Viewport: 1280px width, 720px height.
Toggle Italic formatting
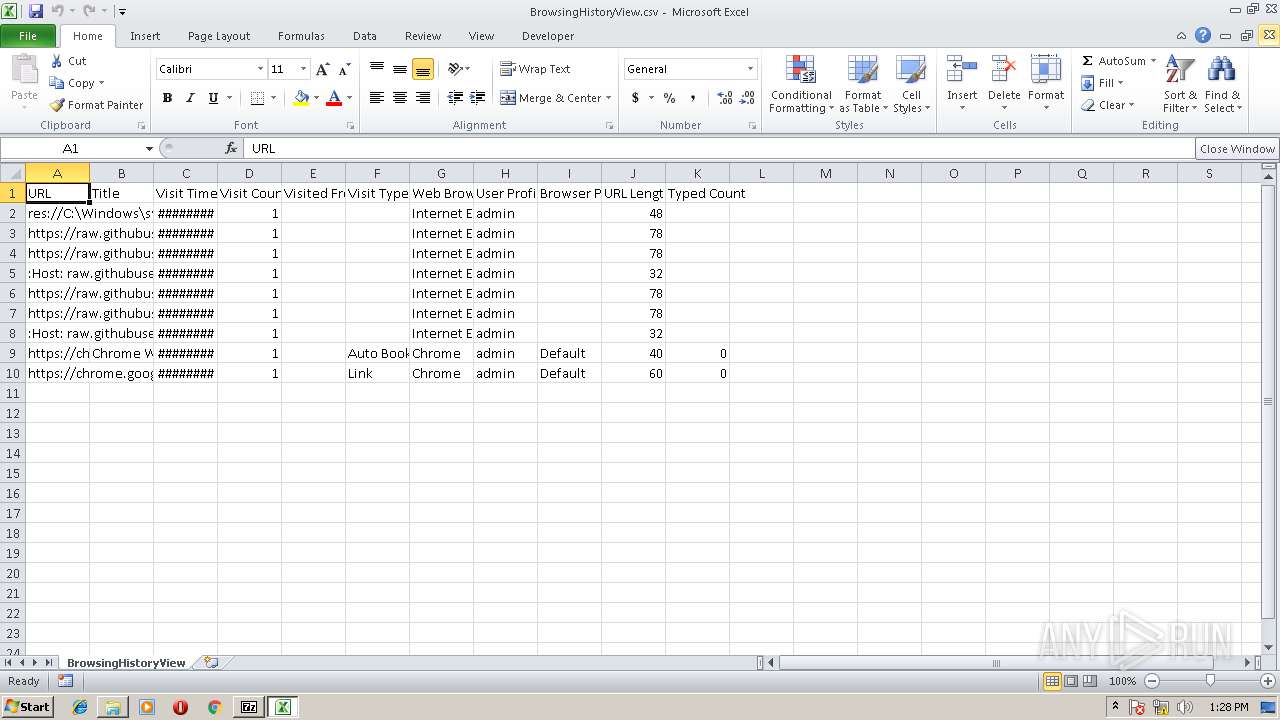point(190,98)
